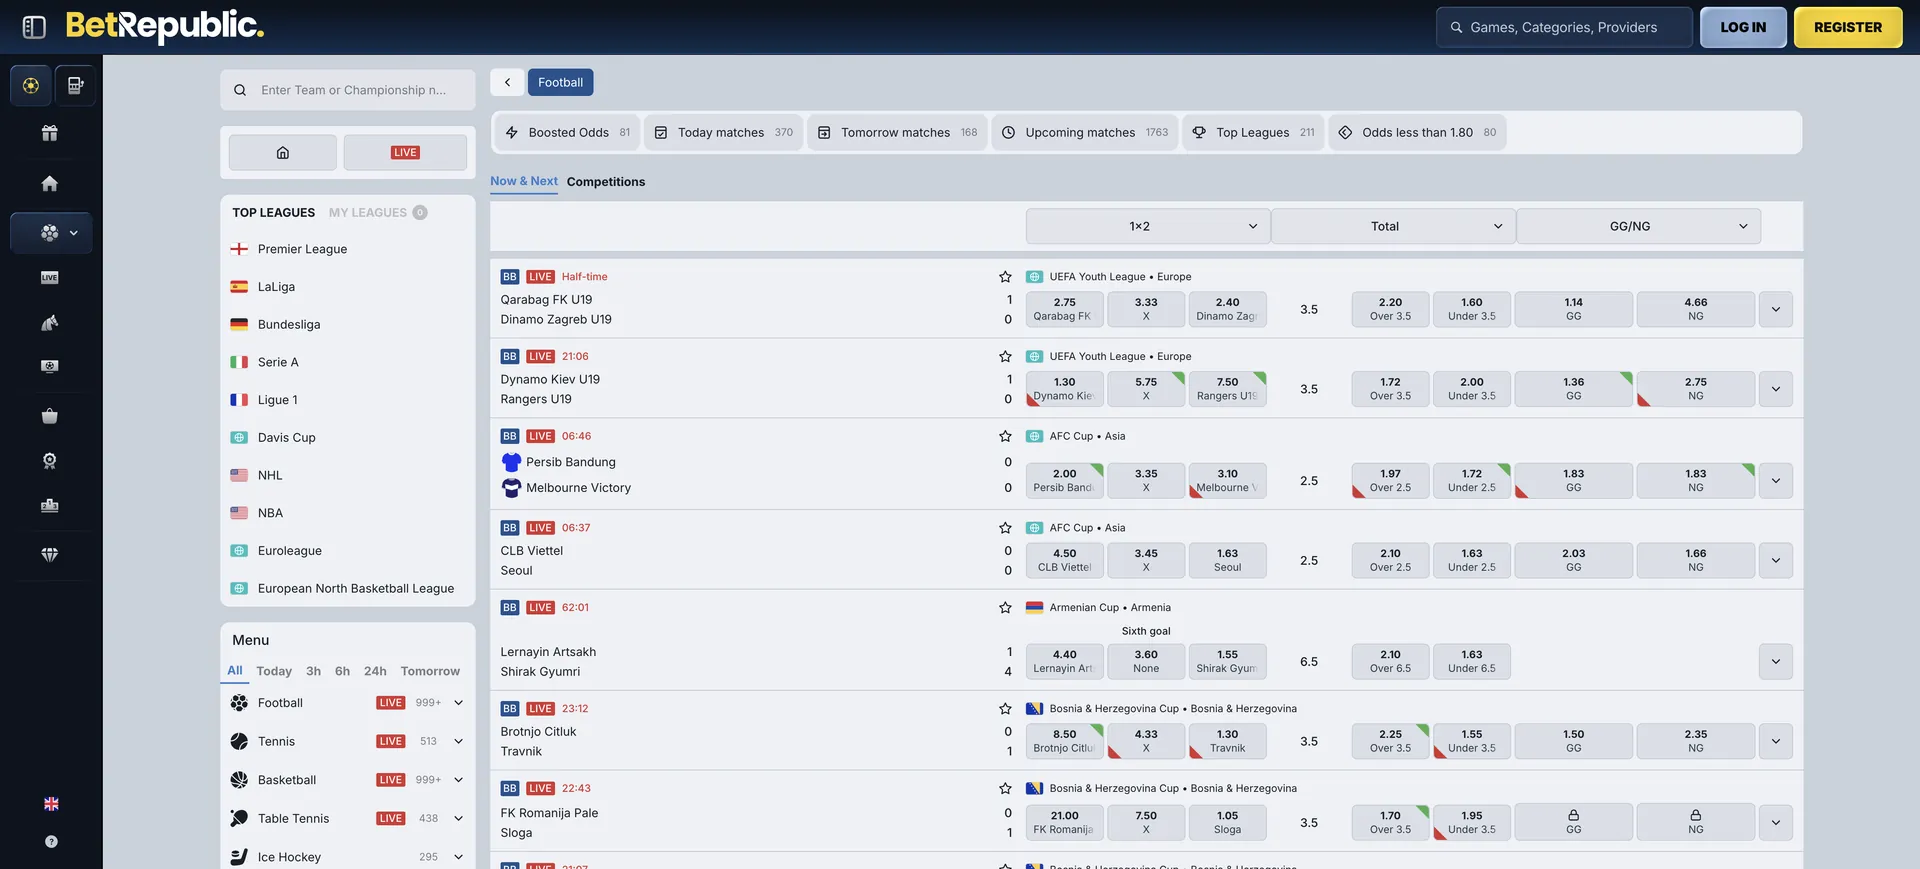
Task: Open Boosted Odds filter
Action: click(568, 133)
